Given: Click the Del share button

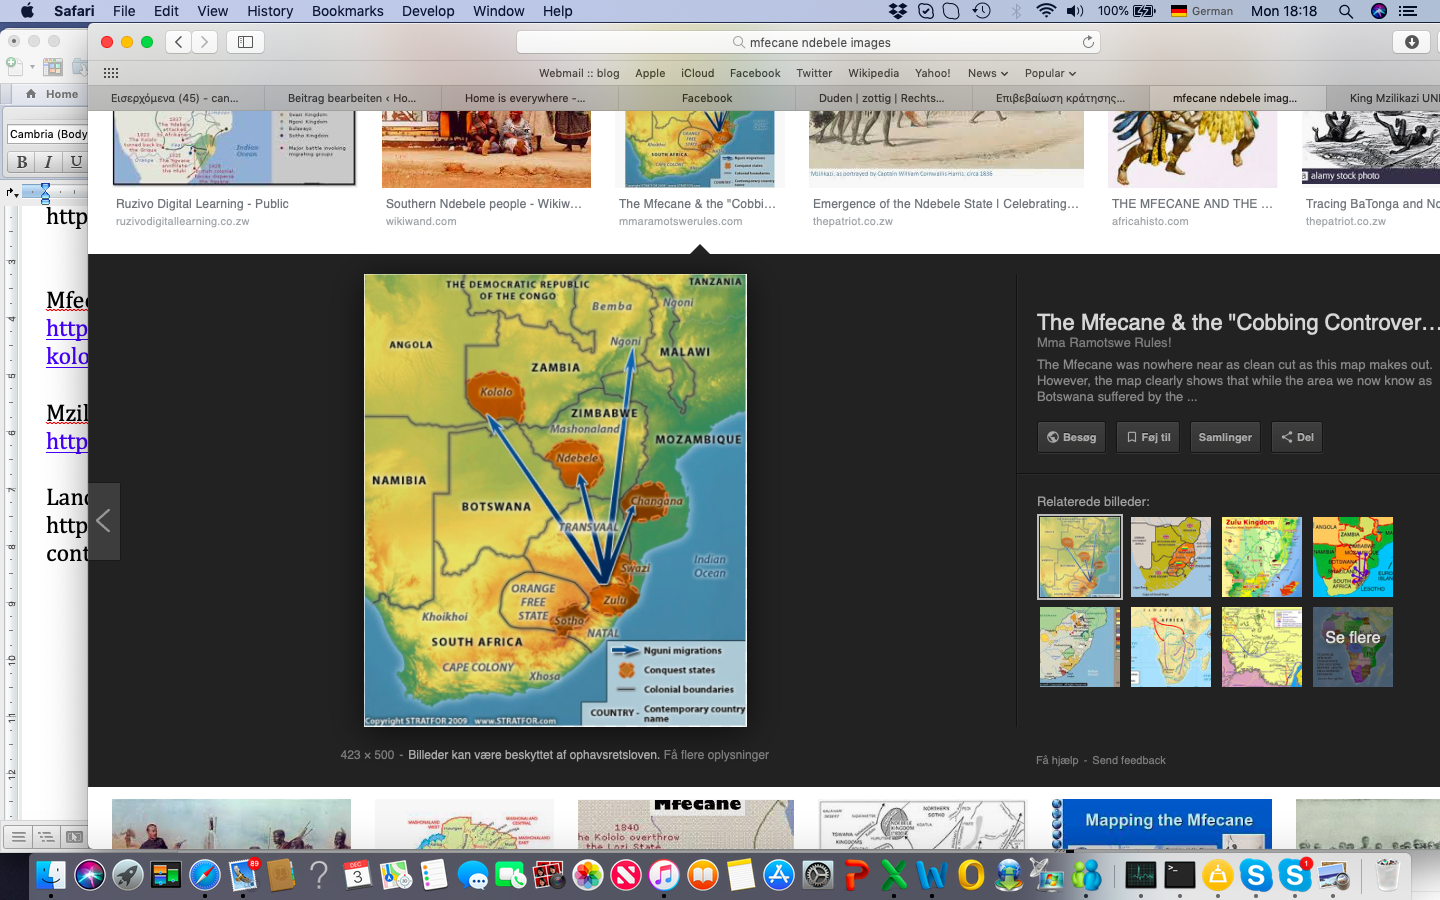Looking at the screenshot, I should 1297,437.
